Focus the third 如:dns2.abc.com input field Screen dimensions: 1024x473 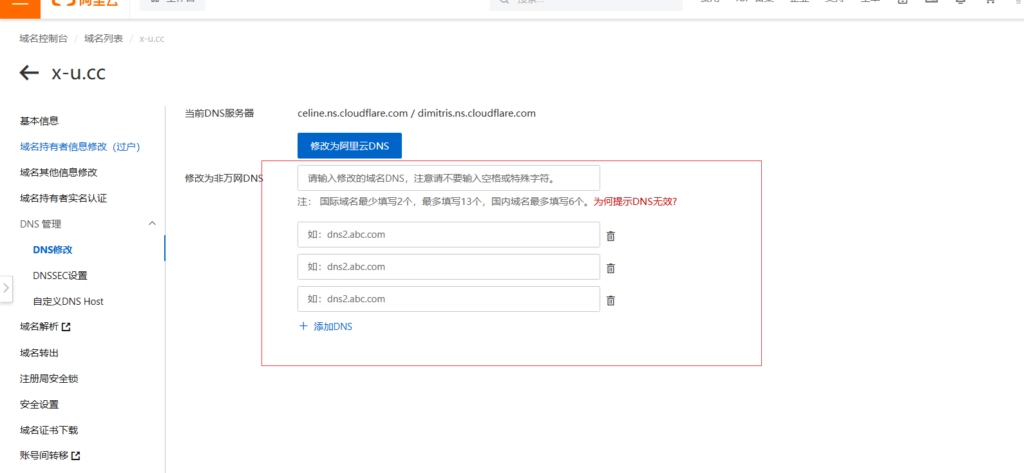[448, 299]
